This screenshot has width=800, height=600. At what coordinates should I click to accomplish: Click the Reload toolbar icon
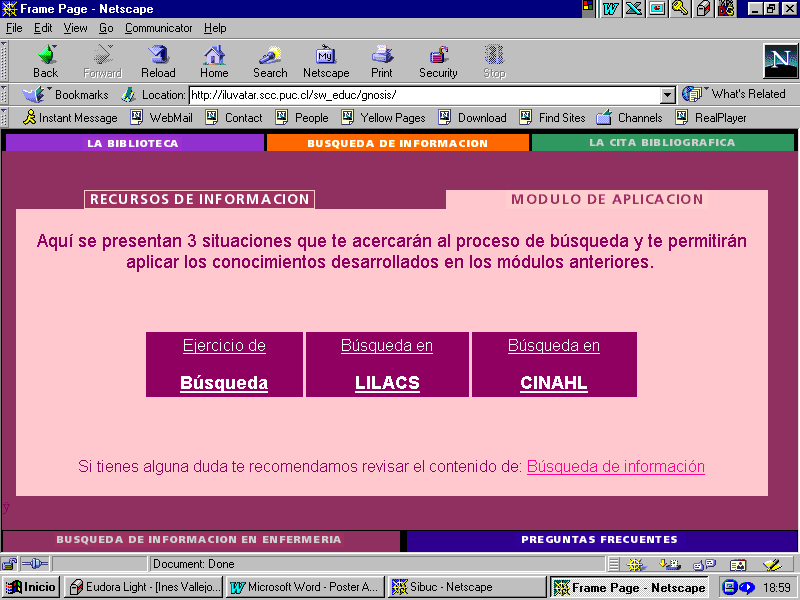point(158,60)
